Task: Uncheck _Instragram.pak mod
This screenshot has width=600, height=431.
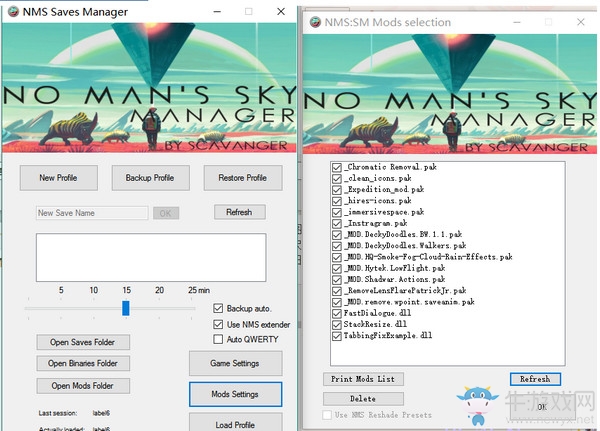Action: pyautogui.click(x=337, y=224)
